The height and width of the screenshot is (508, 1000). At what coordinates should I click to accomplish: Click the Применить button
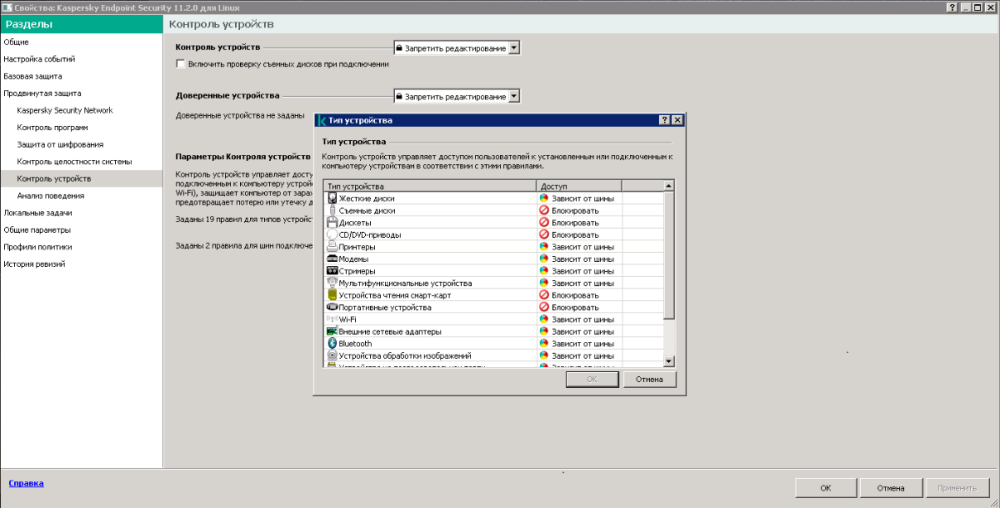(x=957, y=488)
